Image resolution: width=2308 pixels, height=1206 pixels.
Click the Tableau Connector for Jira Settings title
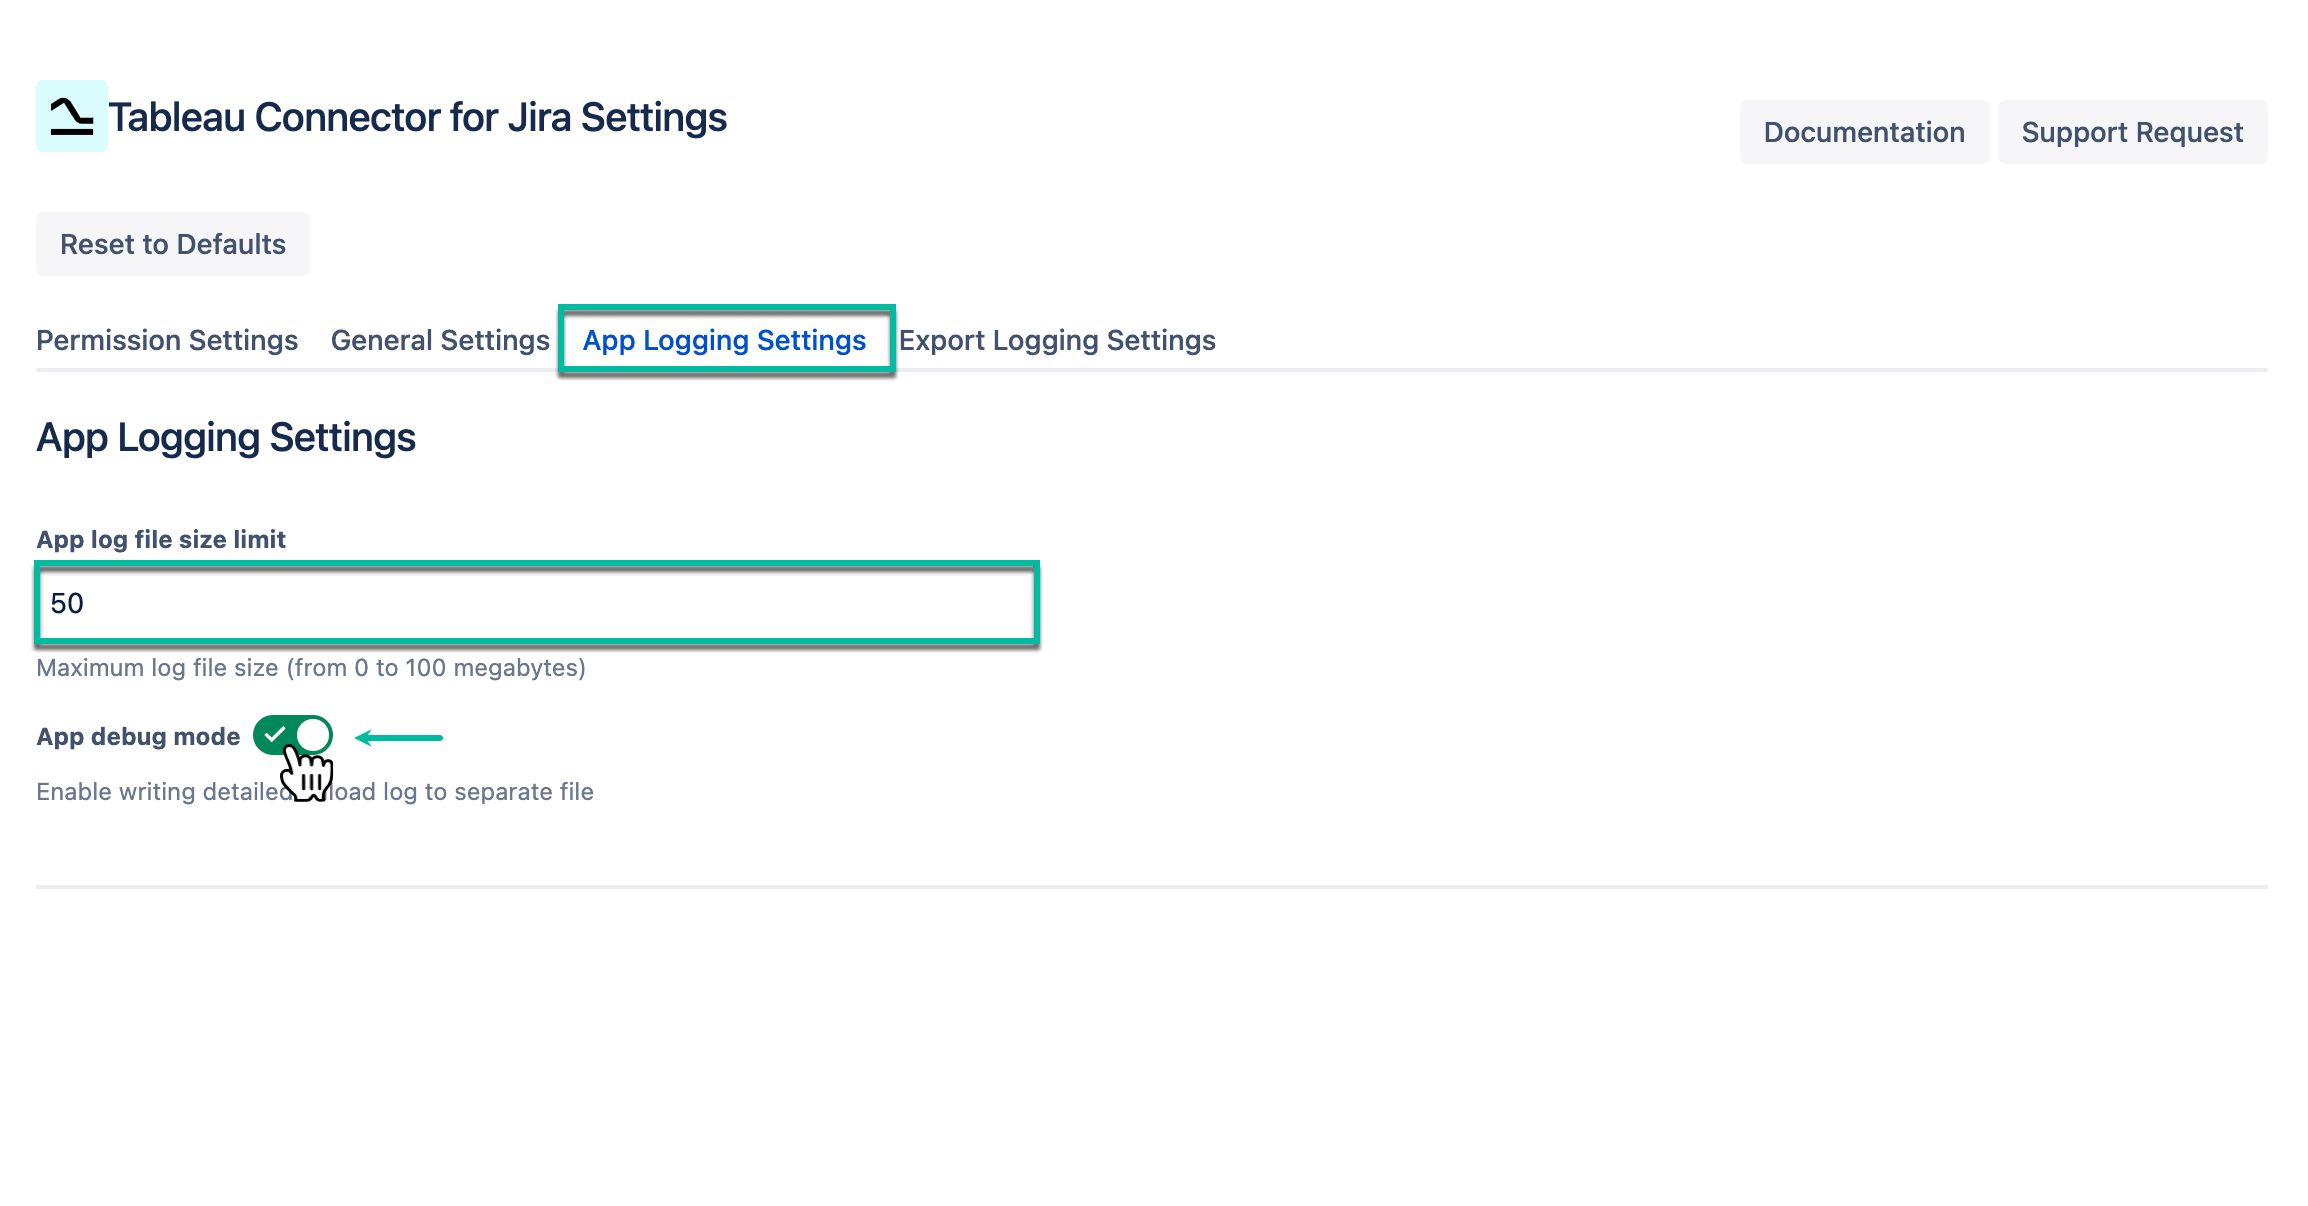(418, 117)
